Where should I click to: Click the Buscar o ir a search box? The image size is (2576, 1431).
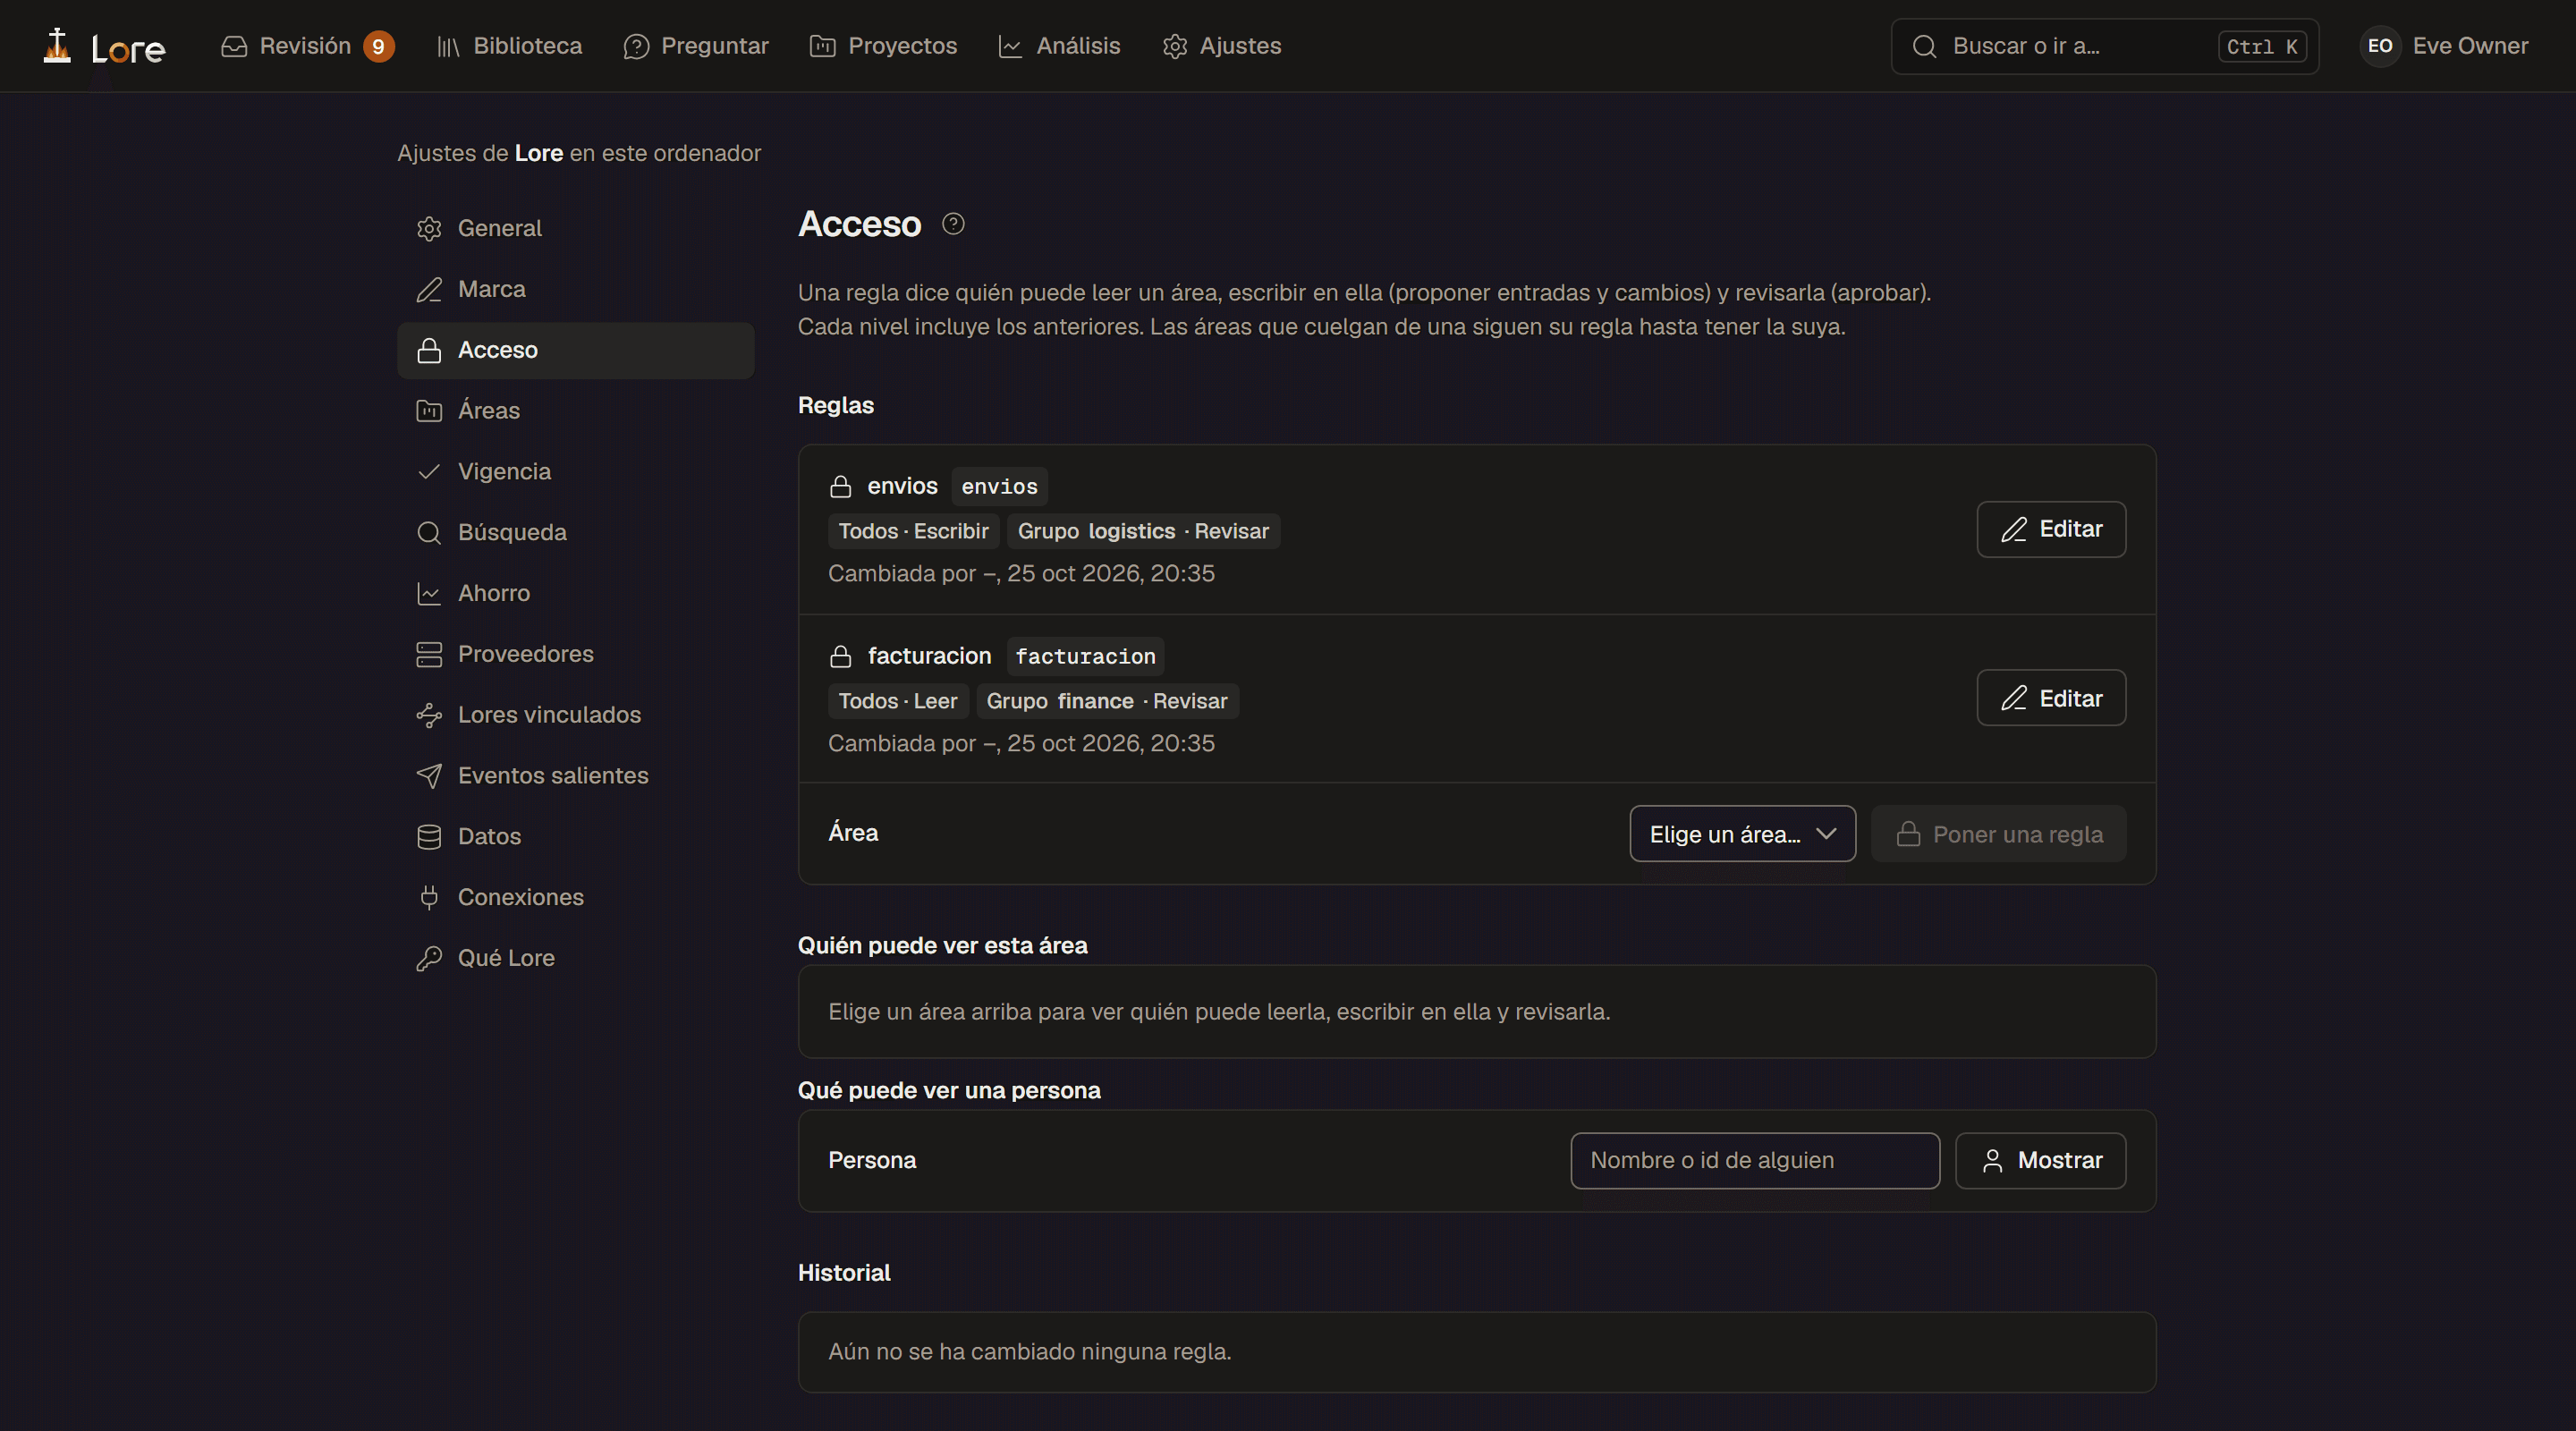click(2104, 46)
